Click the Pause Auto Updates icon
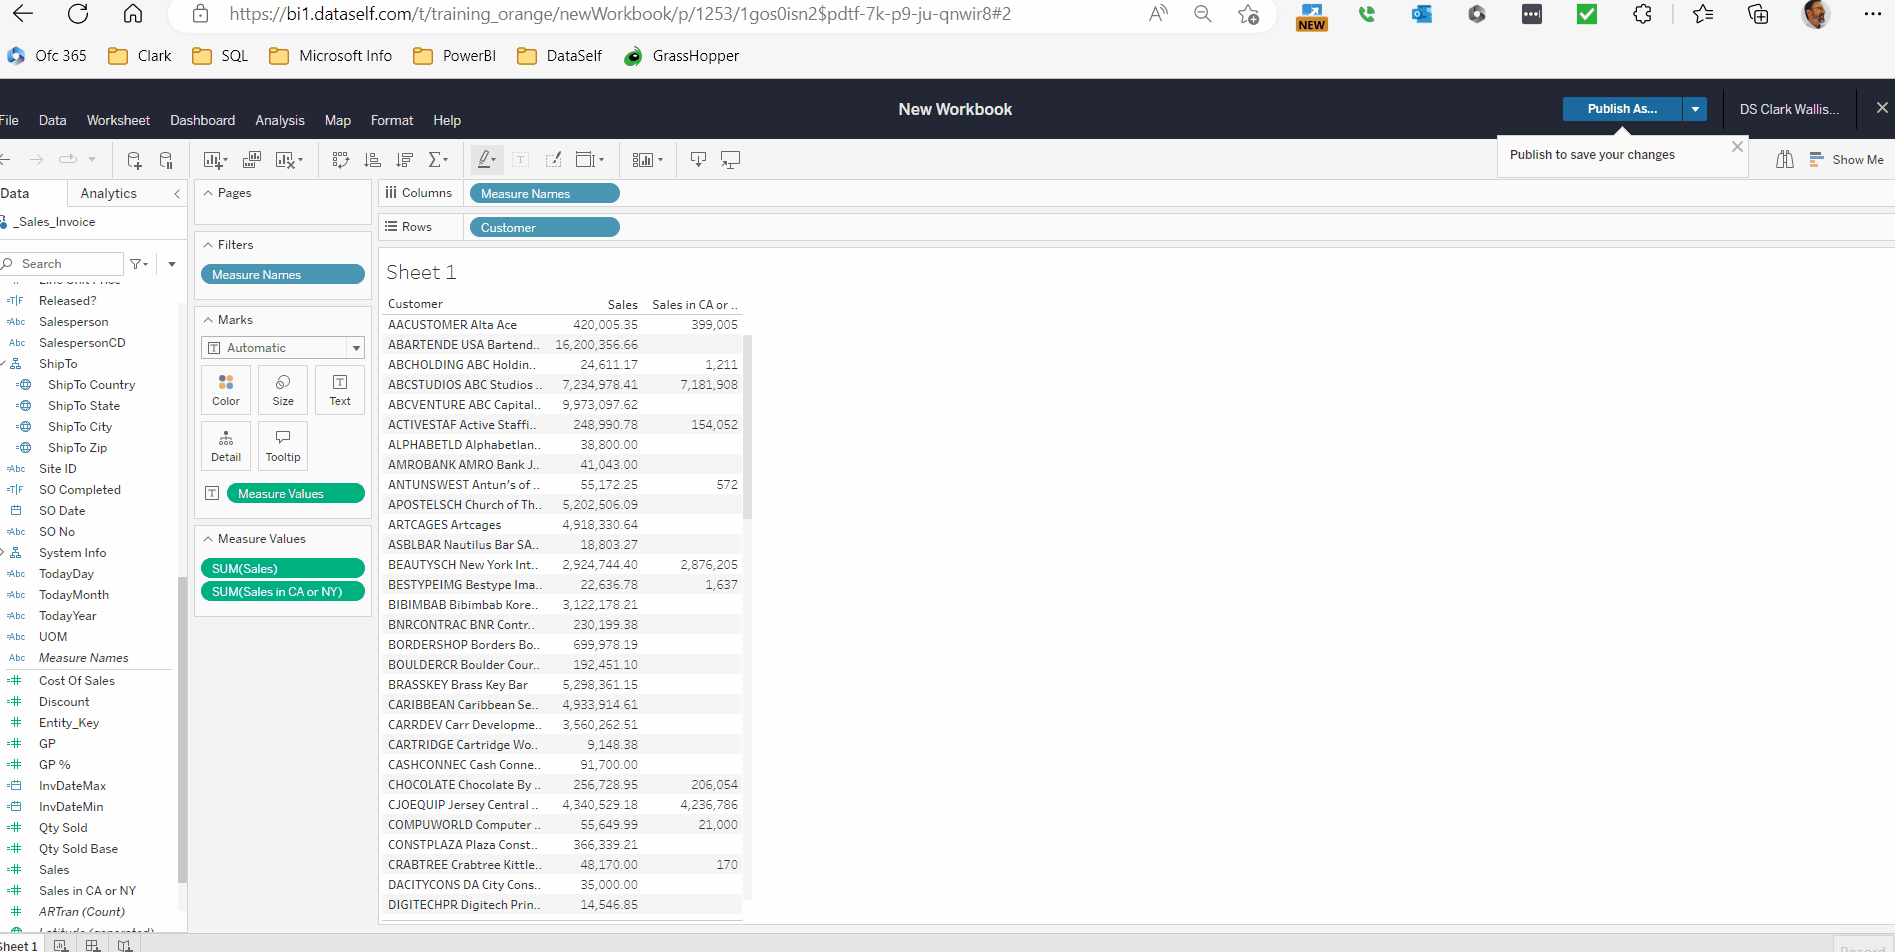The image size is (1895, 952). [166, 160]
